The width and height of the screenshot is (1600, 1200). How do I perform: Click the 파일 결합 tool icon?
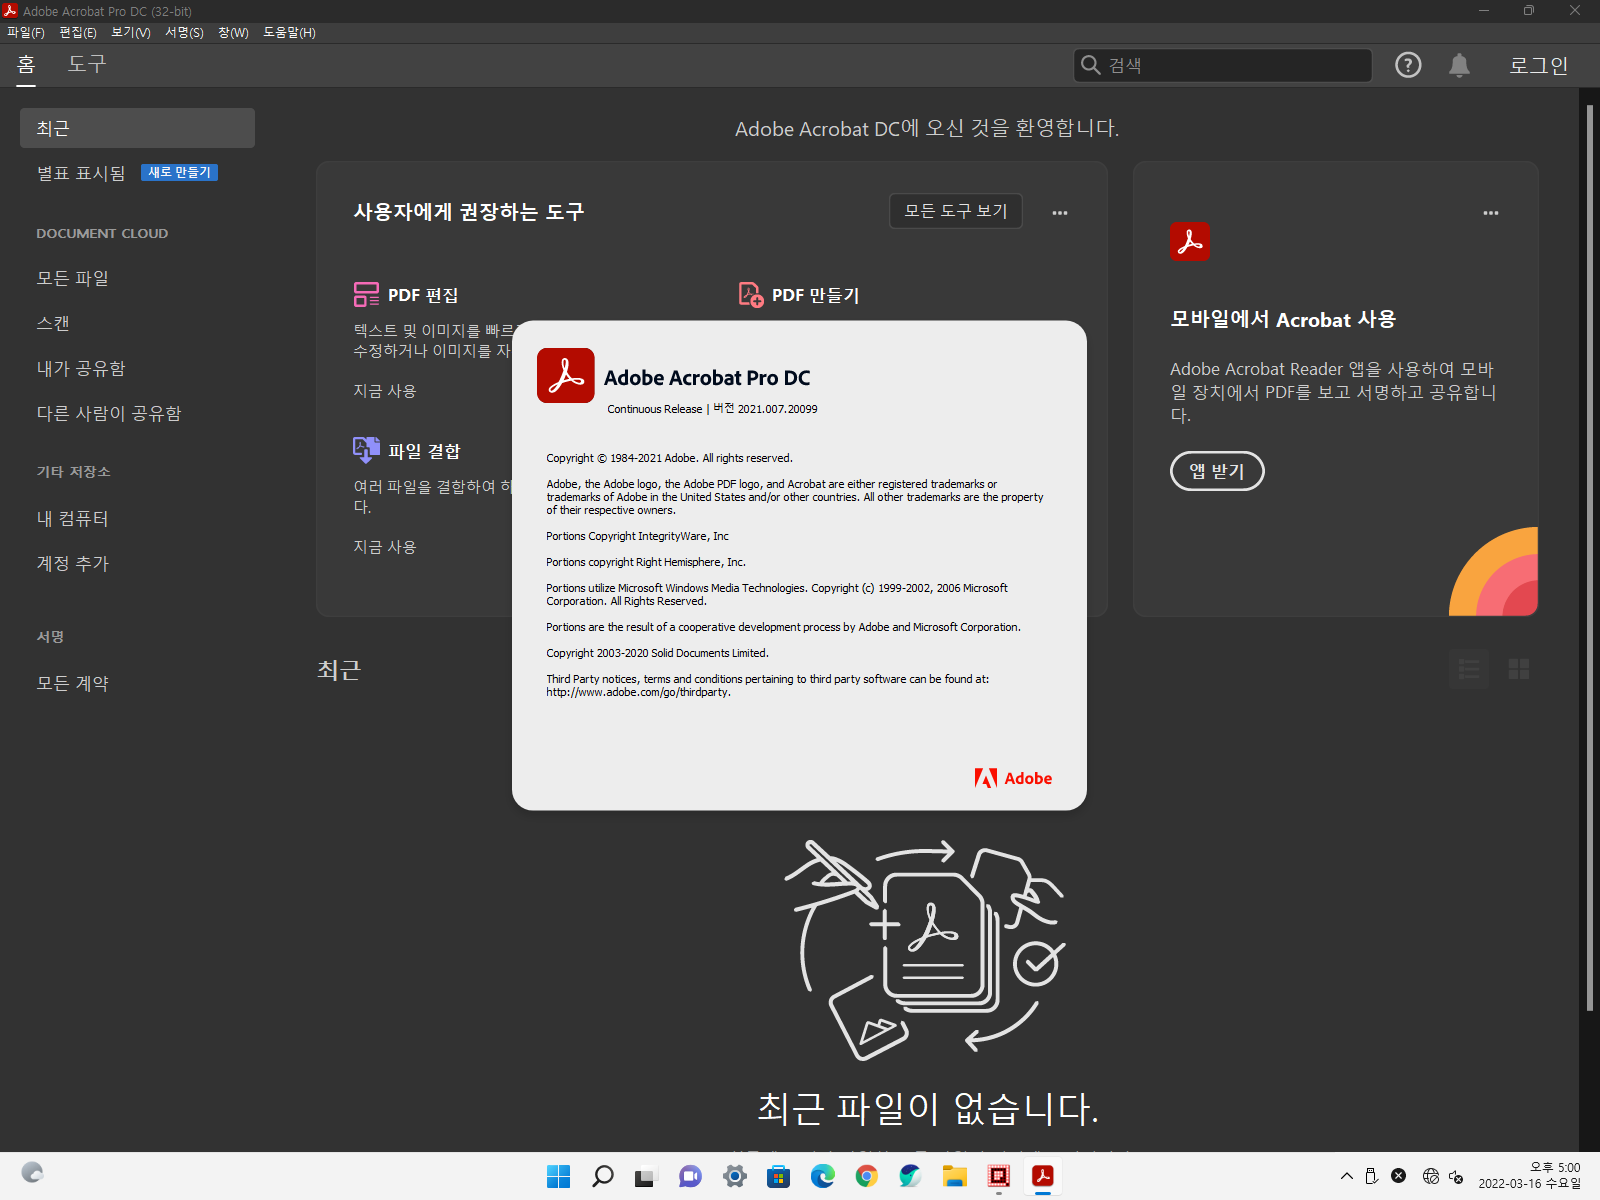pyautogui.click(x=366, y=450)
